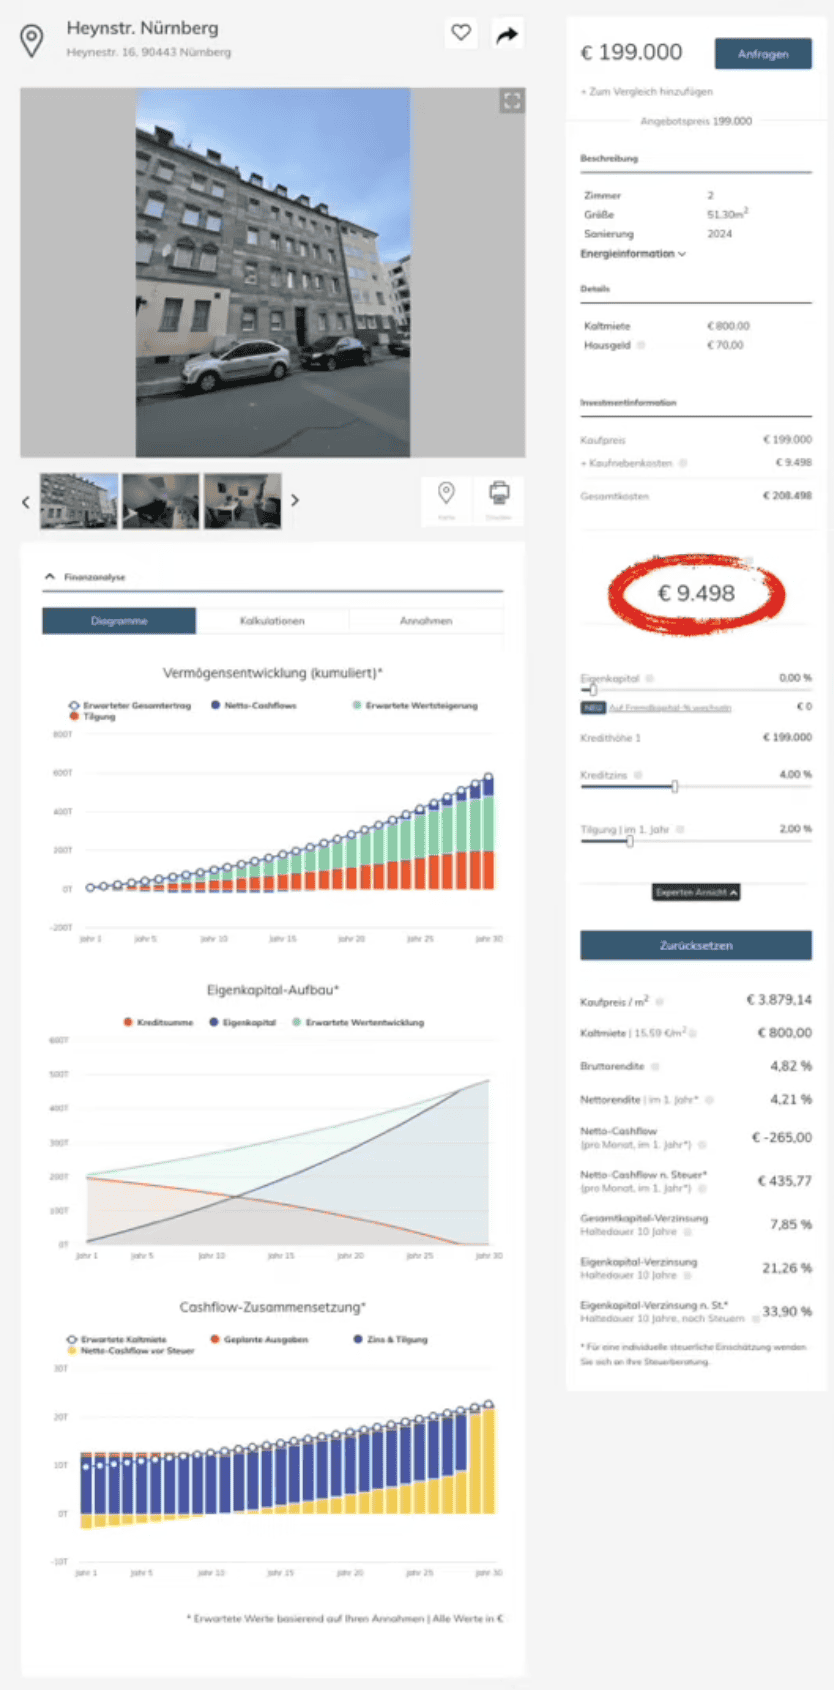834x1690 pixels.
Task: Collapse the Experten Ansicht panel
Action: click(696, 892)
